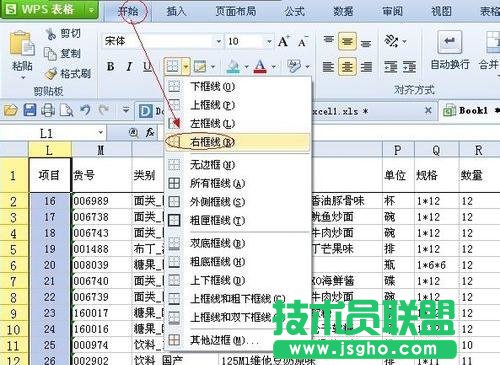The height and width of the screenshot is (365, 500).
Task: Open the 审阅 tab
Action: [x=392, y=11]
